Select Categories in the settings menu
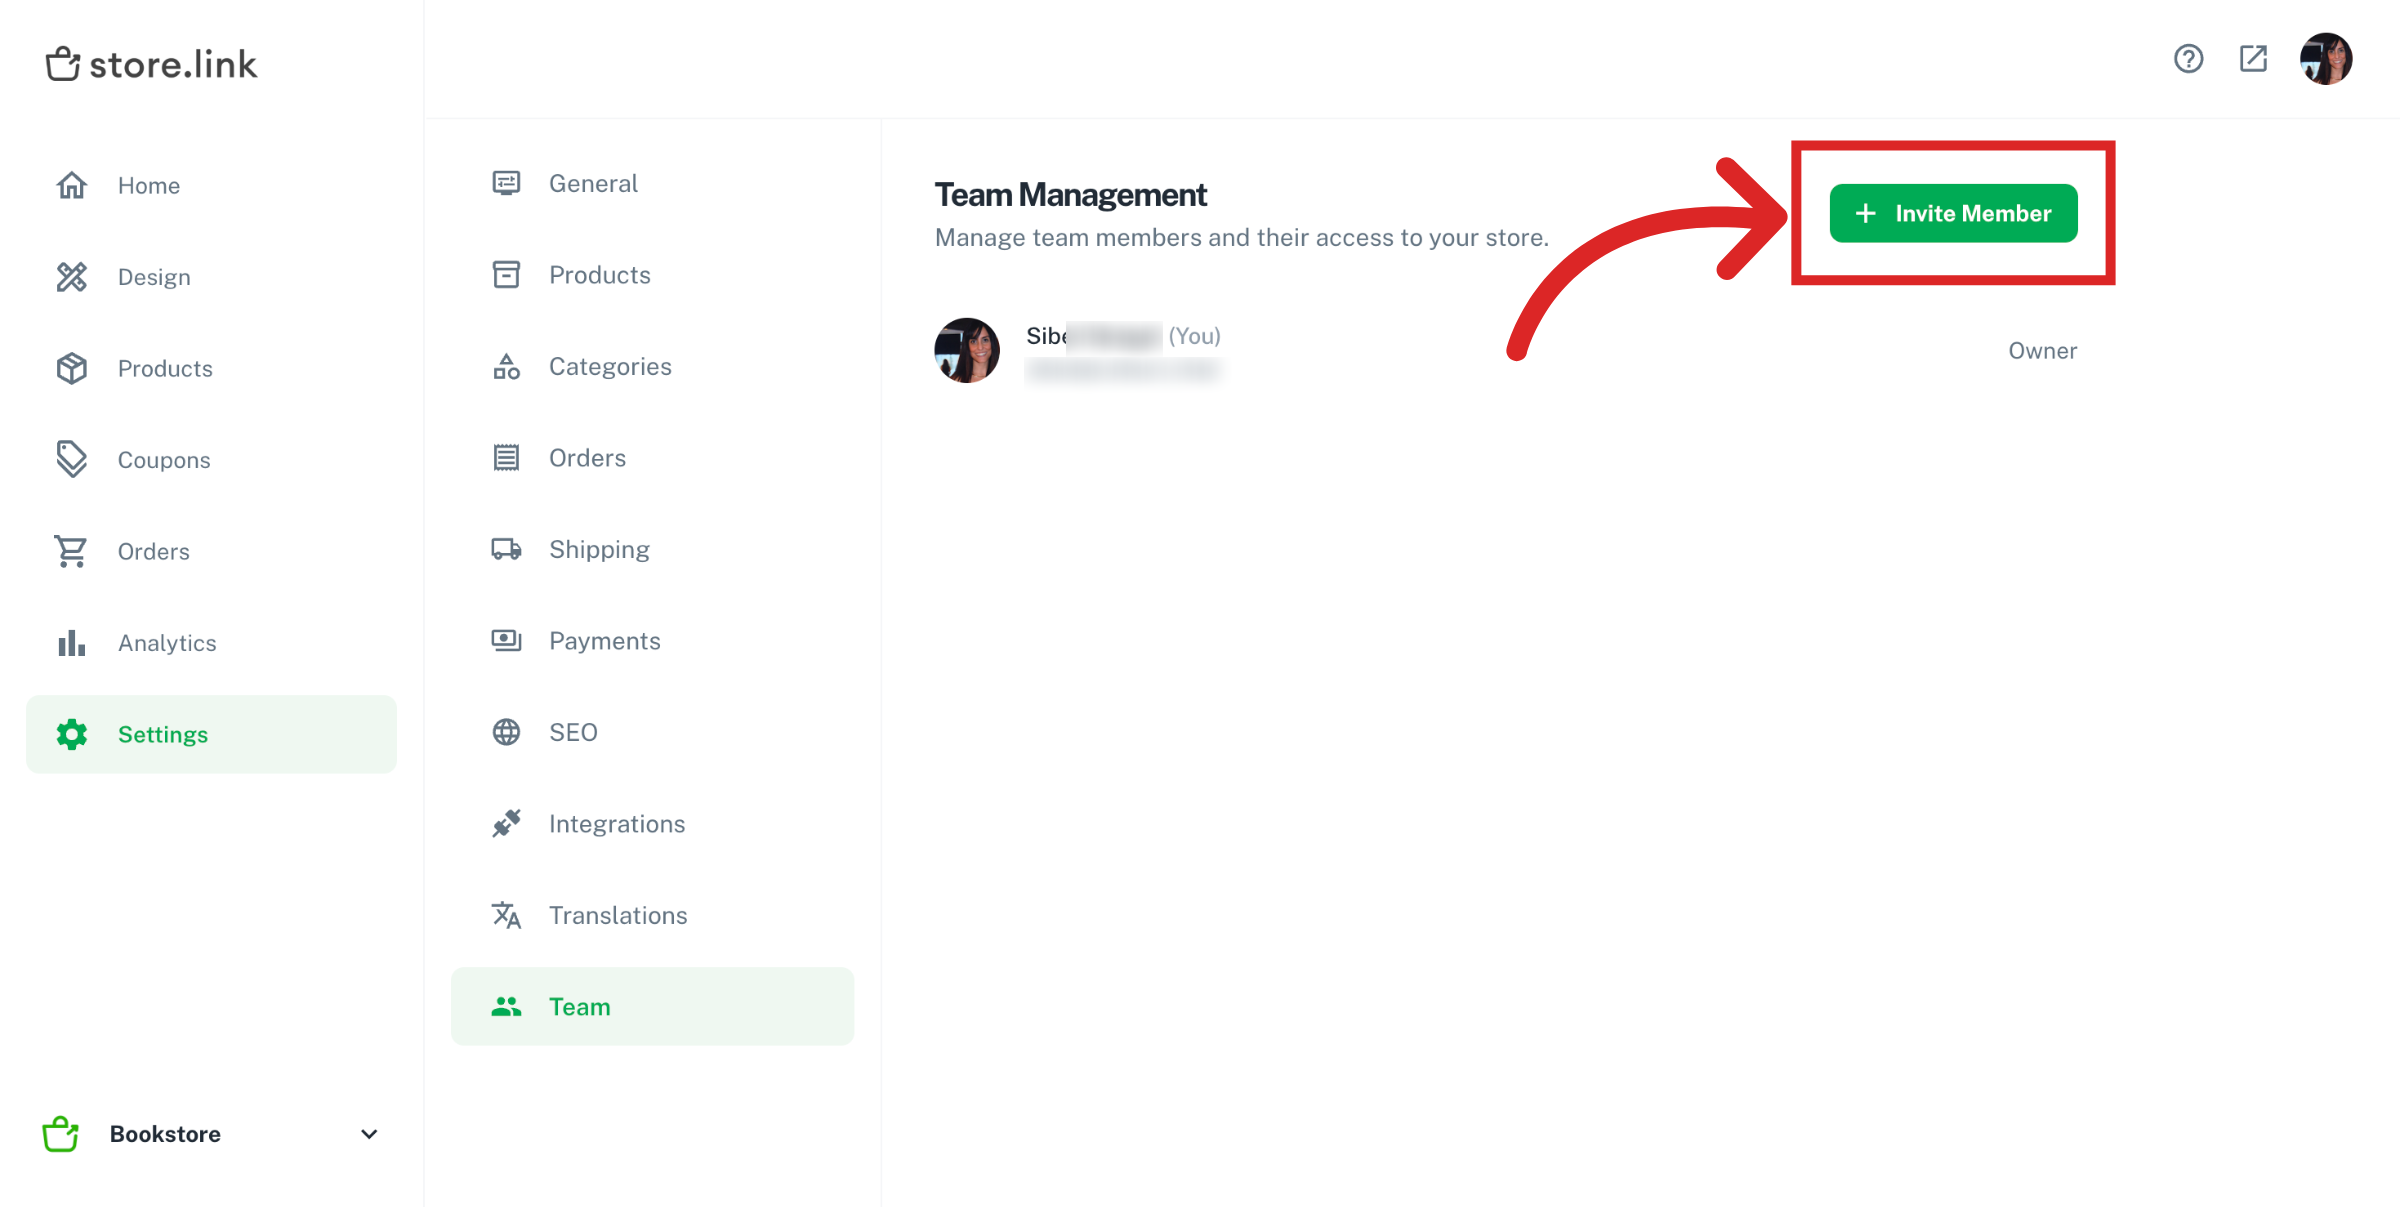Screen dimensions: 2400x1207 click(x=610, y=366)
